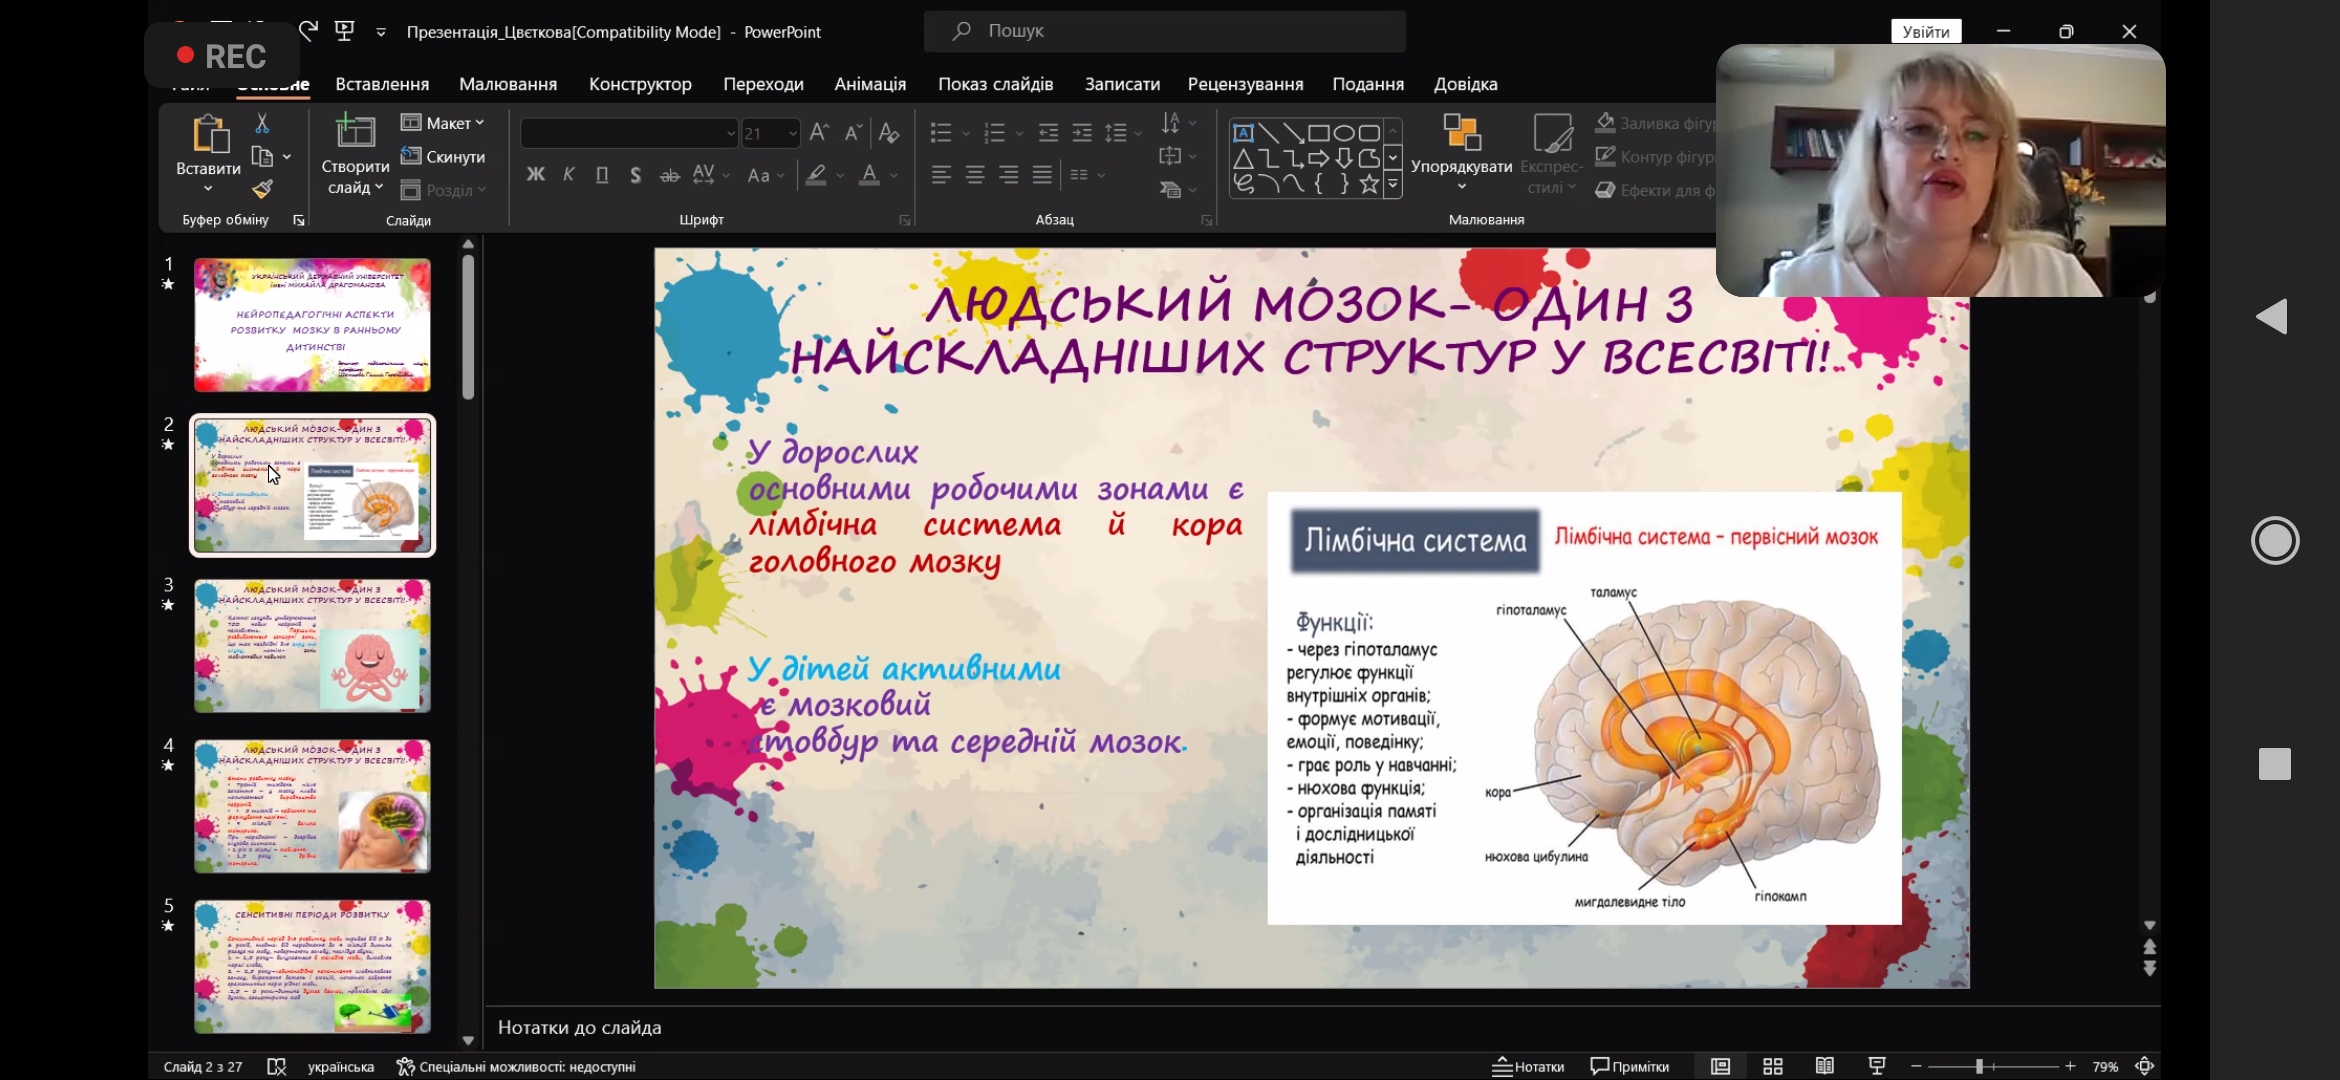Center text in paragraph group

pos(975,175)
